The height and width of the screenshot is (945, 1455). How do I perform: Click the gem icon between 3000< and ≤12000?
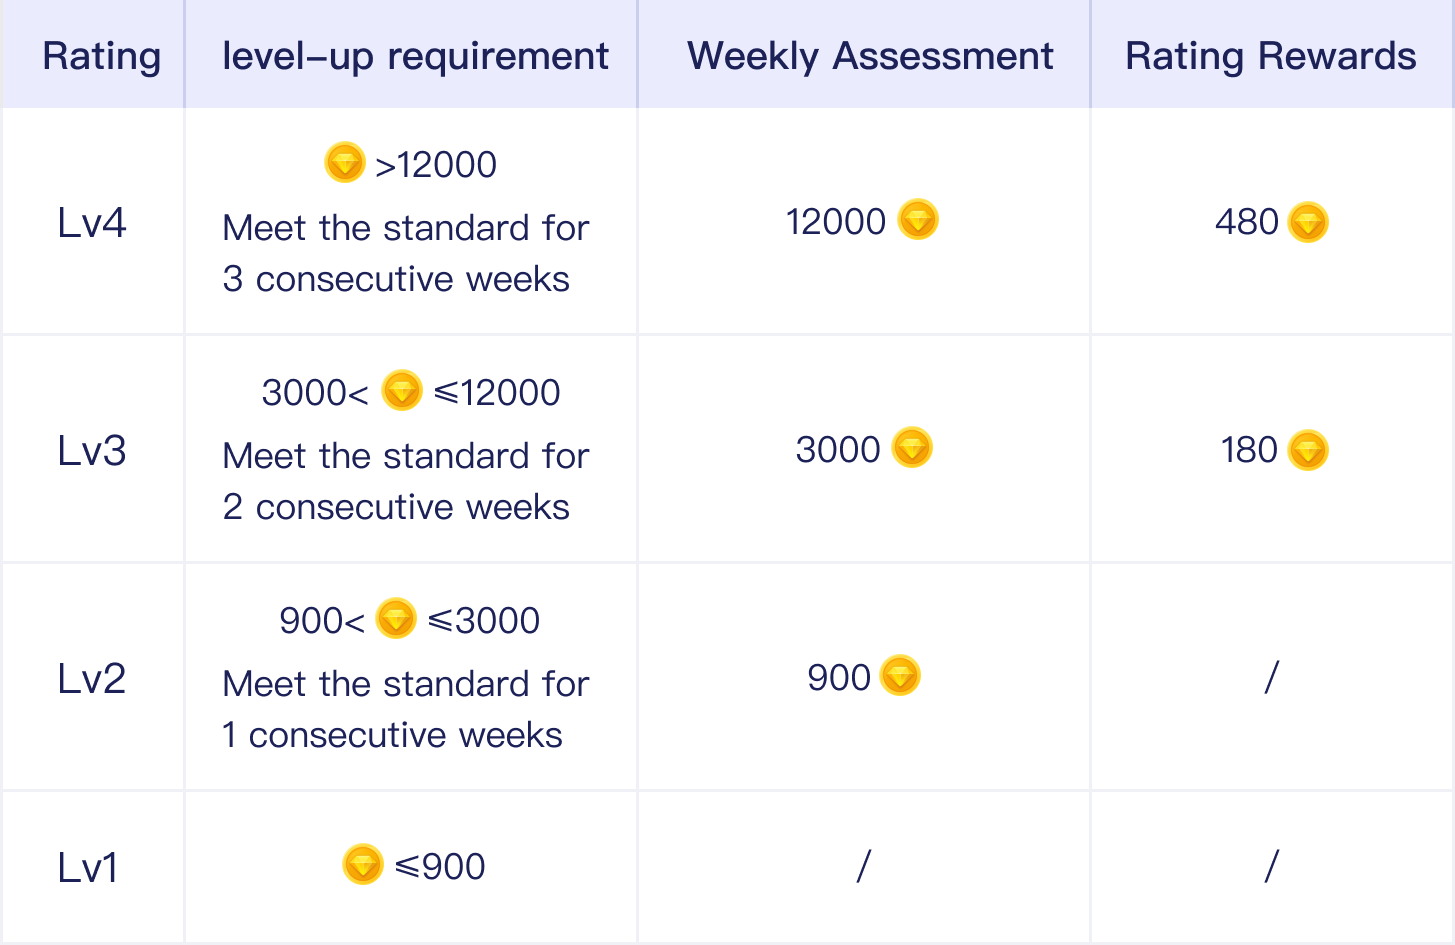click(x=402, y=390)
